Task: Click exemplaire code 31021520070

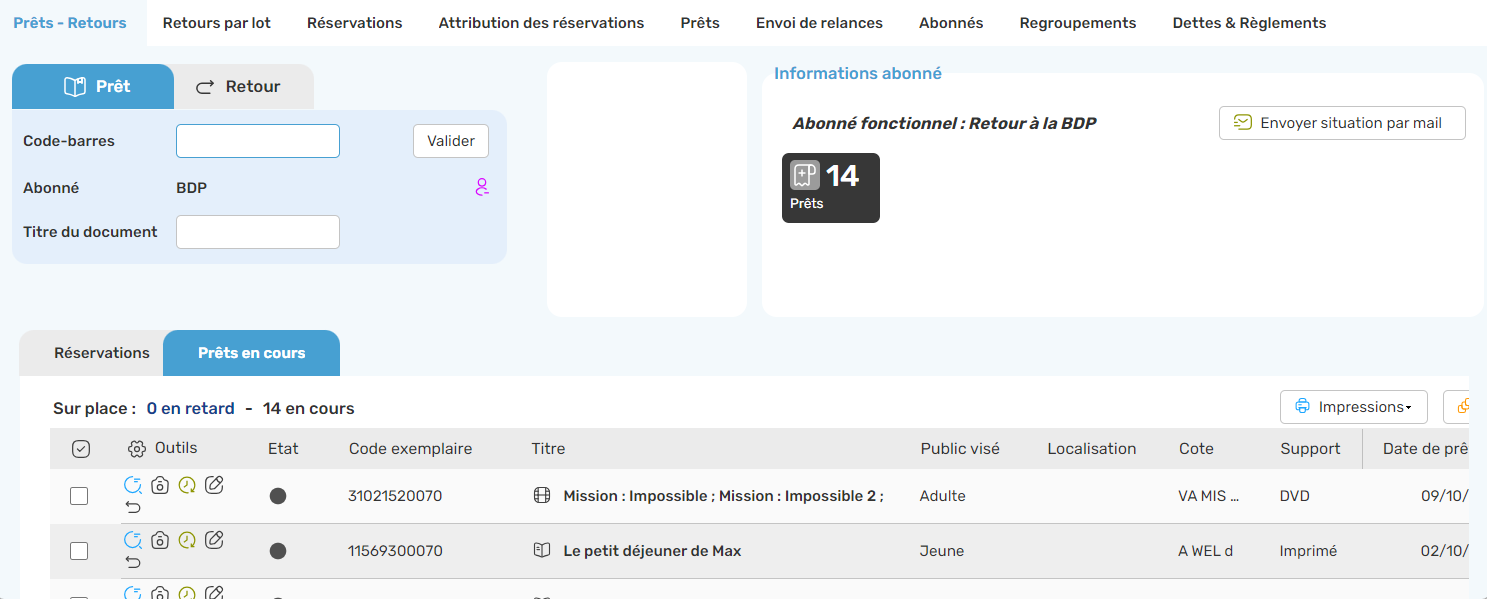Action: (x=395, y=496)
